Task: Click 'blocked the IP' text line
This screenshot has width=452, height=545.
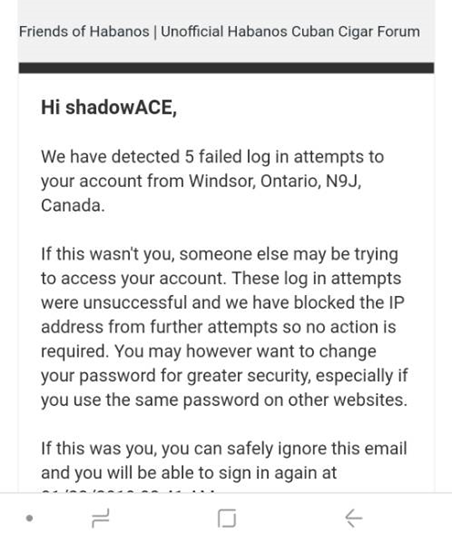Action: [x=349, y=302]
